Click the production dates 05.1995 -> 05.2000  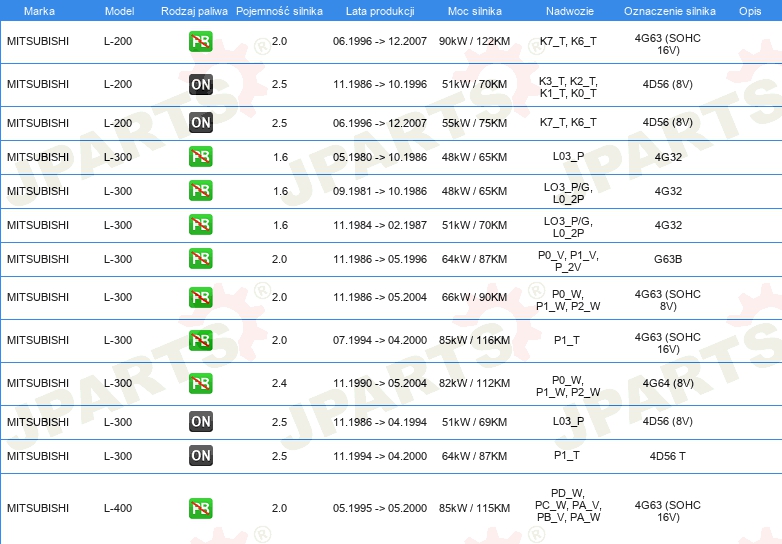click(380, 508)
